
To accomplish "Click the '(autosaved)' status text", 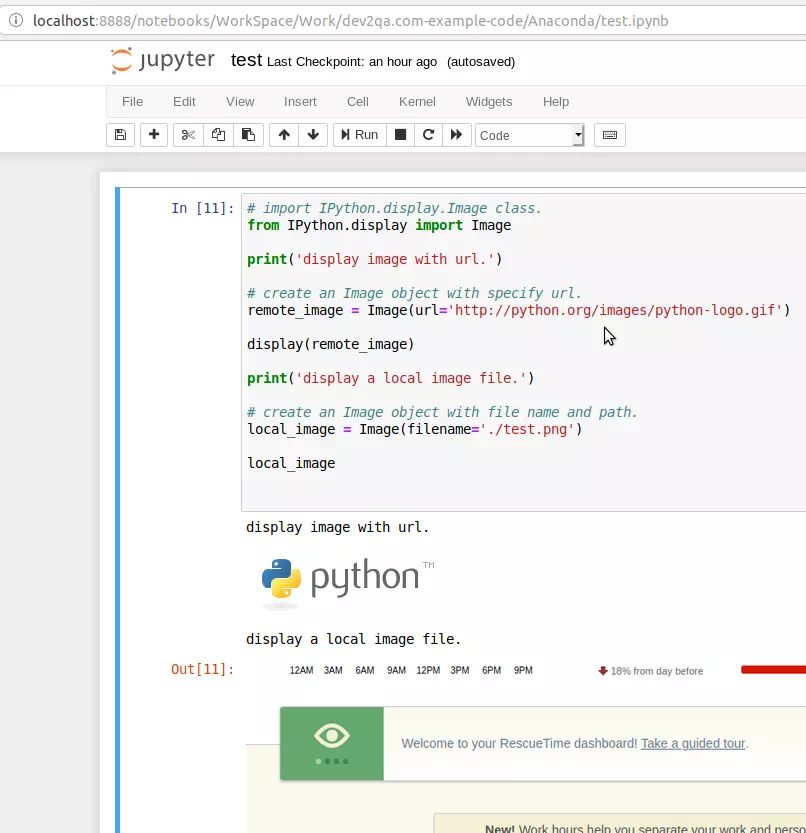I will (481, 62).
